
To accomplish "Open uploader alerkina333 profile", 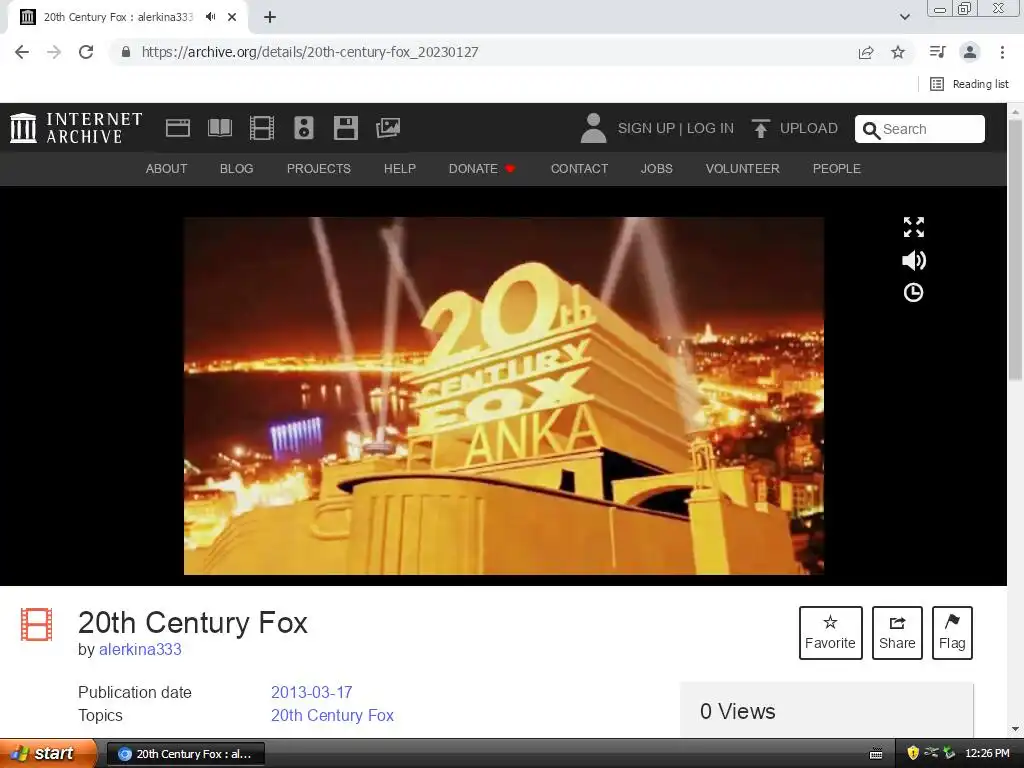I will [140, 649].
